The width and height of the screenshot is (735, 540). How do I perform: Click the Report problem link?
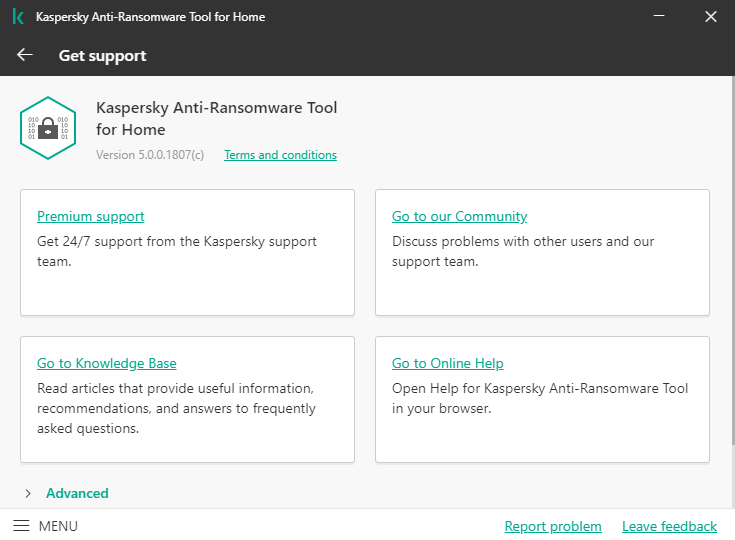553,526
